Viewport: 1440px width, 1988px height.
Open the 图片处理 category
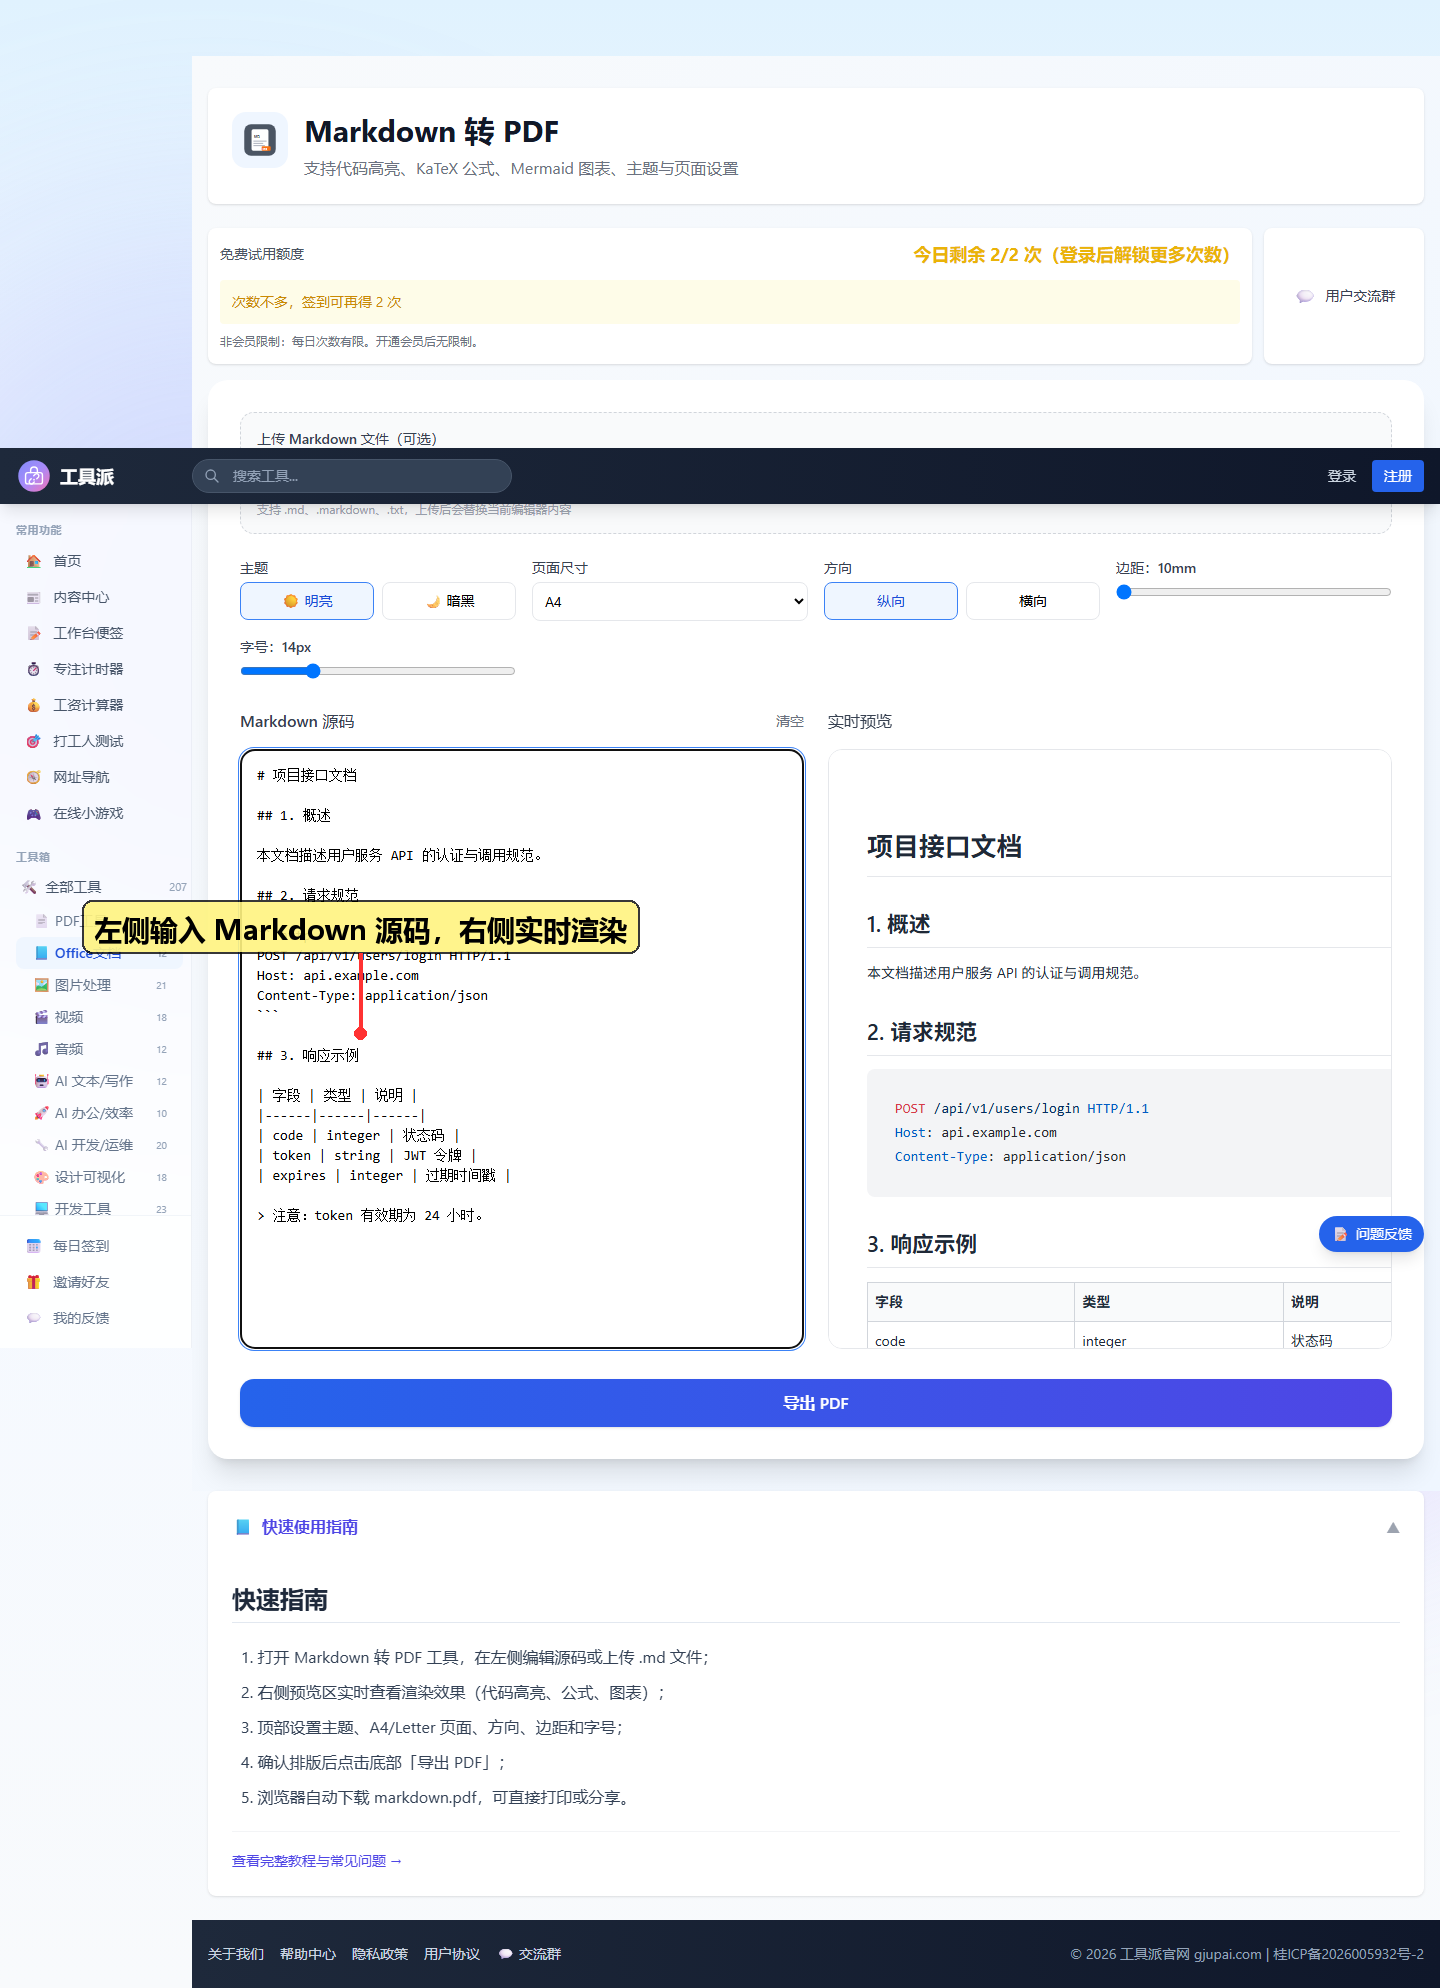(100, 985)
